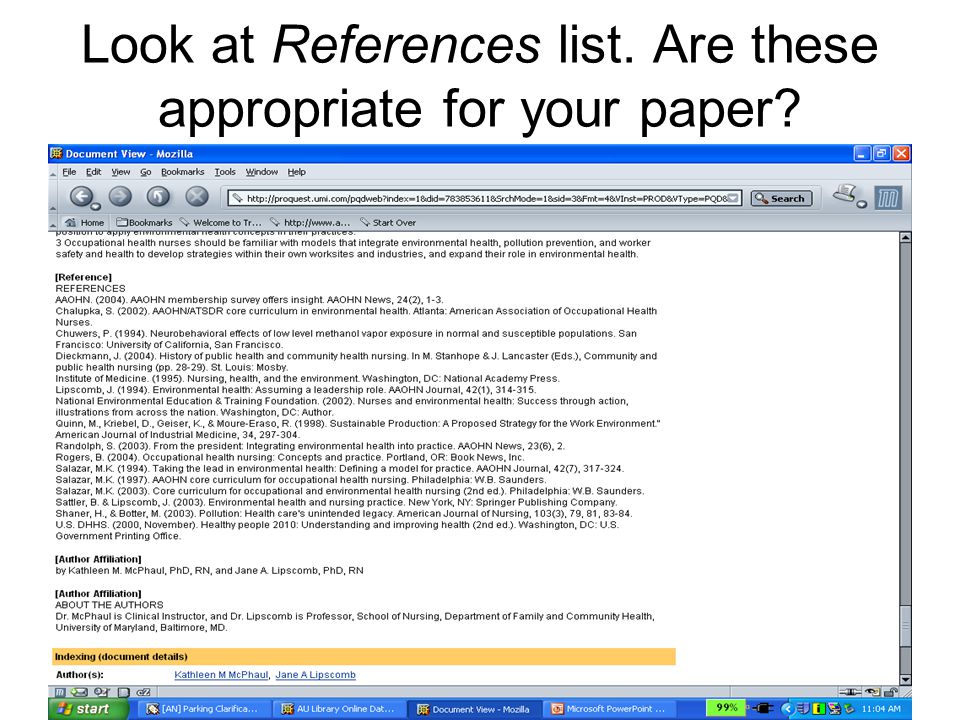Open the File menu
The height and width of the screenshot is (720, 960).
[x=69, y=172]
